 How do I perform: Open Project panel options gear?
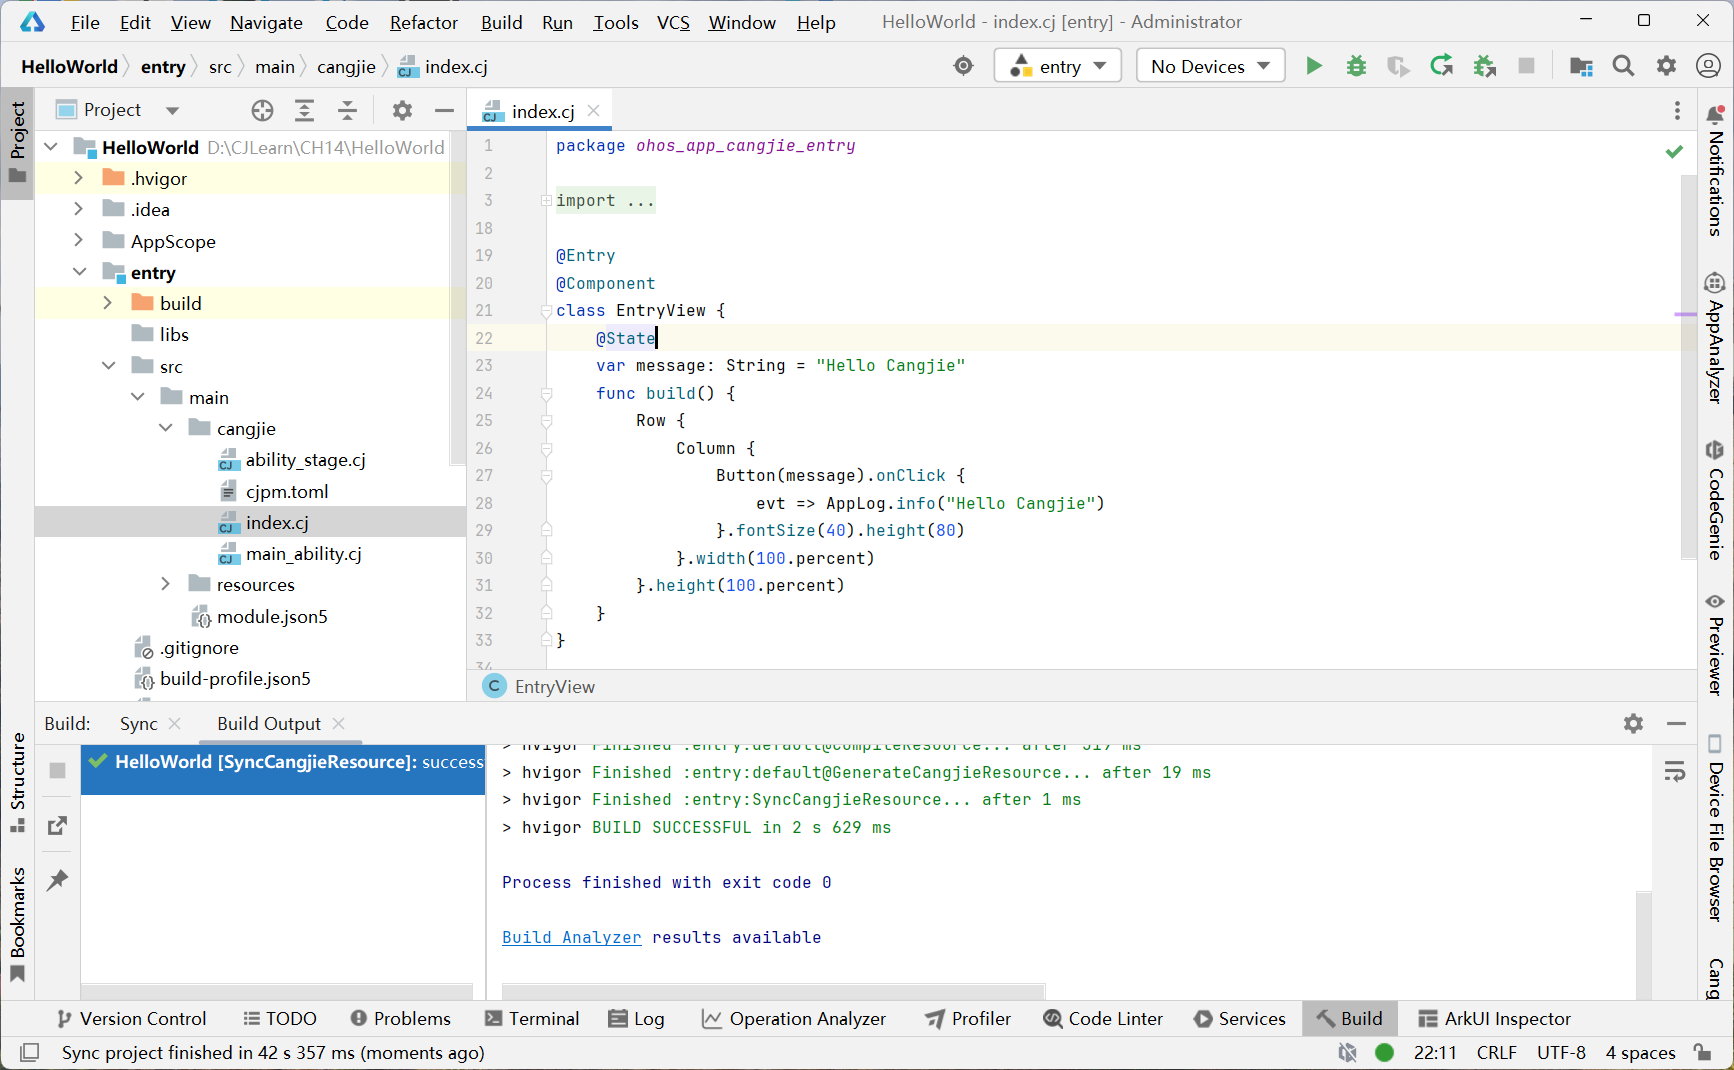[402, 110]
